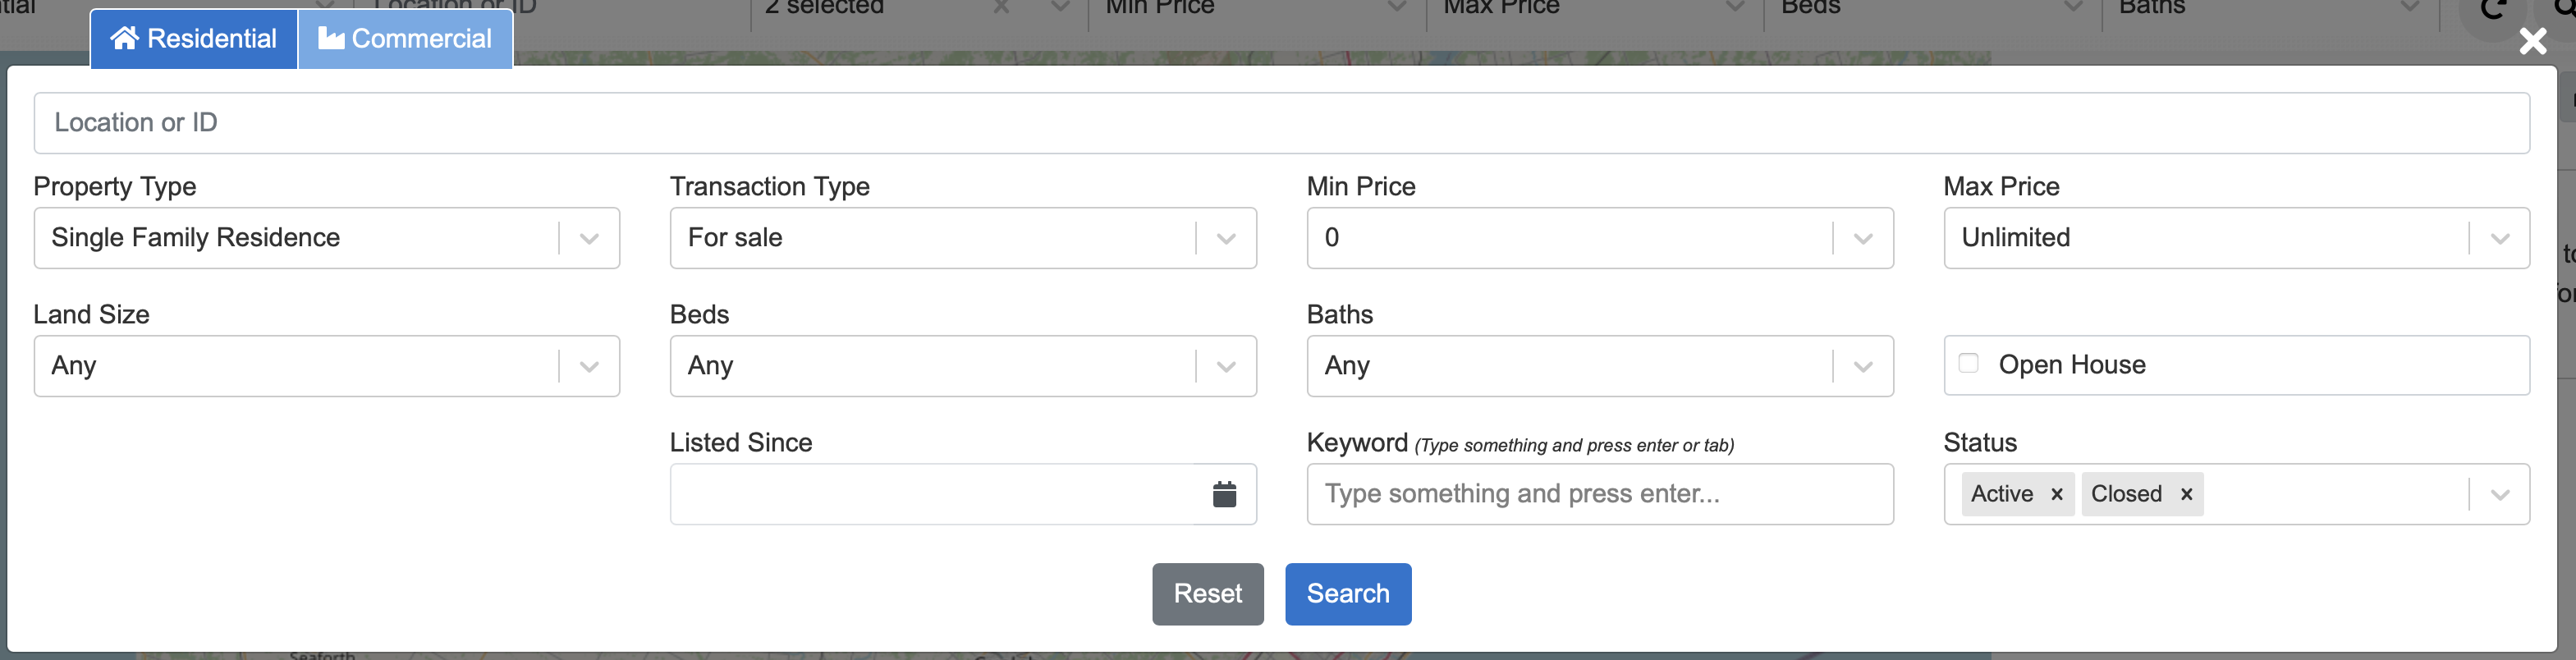Open the Baths Any dropdown

click(1600, 366)
